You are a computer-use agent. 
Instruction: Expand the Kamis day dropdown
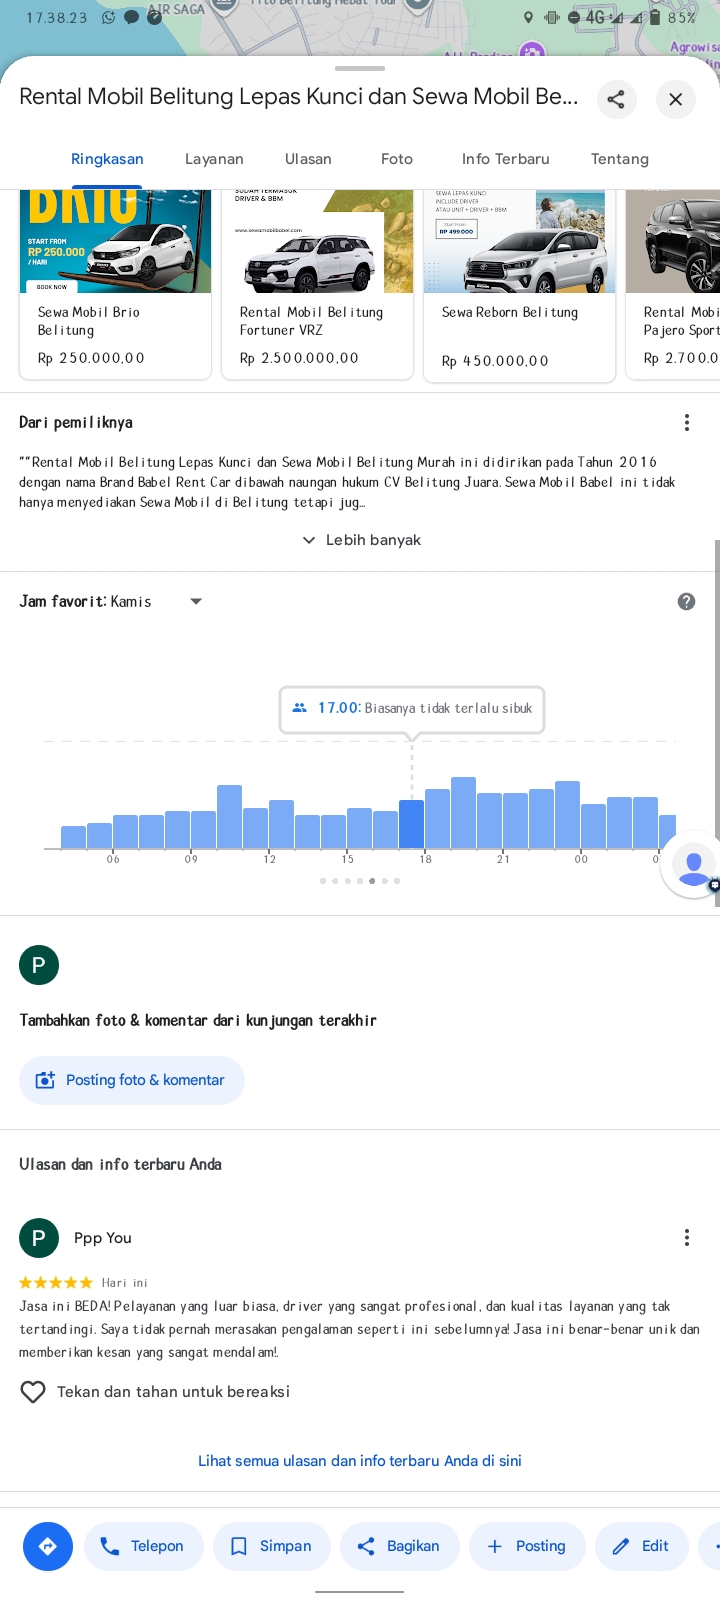point(196,601)
